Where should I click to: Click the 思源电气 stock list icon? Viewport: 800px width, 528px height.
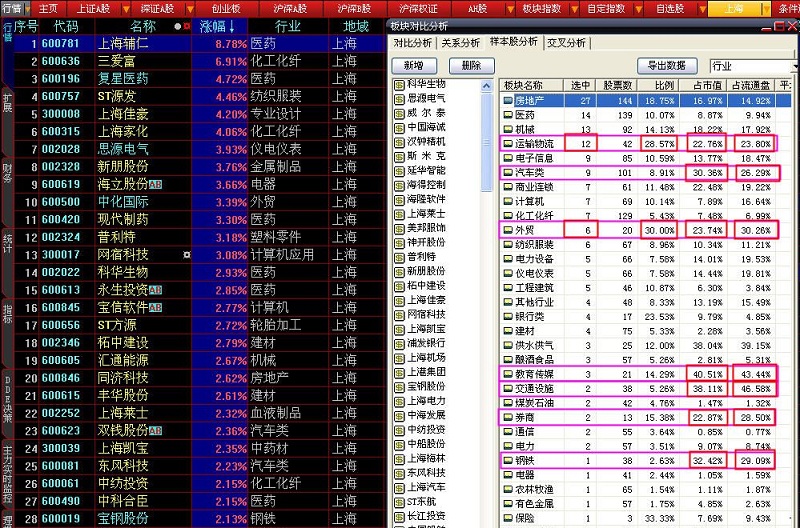coord(399,99)
